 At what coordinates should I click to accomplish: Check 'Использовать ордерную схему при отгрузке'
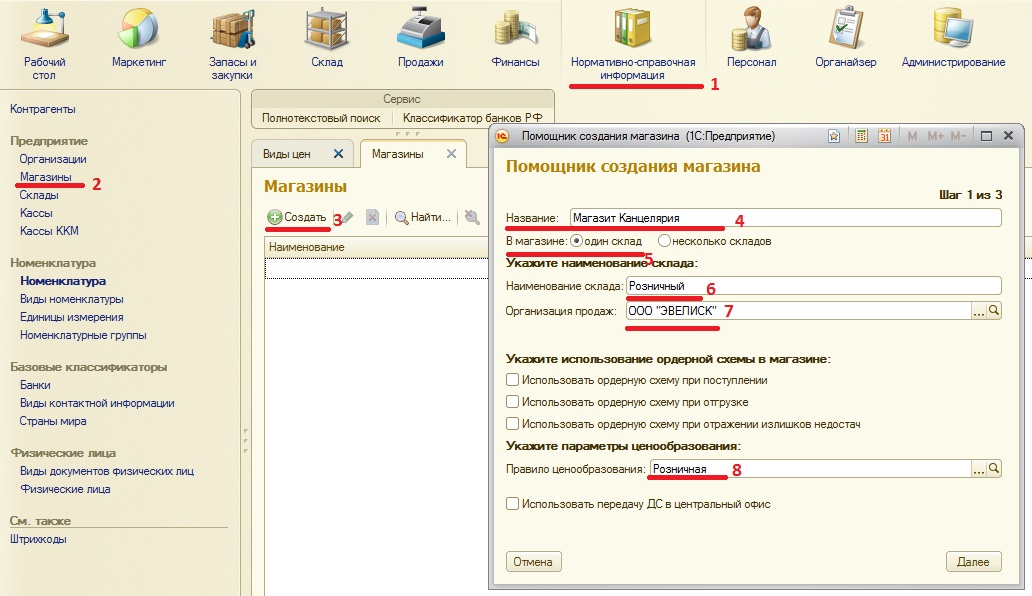pos(513,402)
